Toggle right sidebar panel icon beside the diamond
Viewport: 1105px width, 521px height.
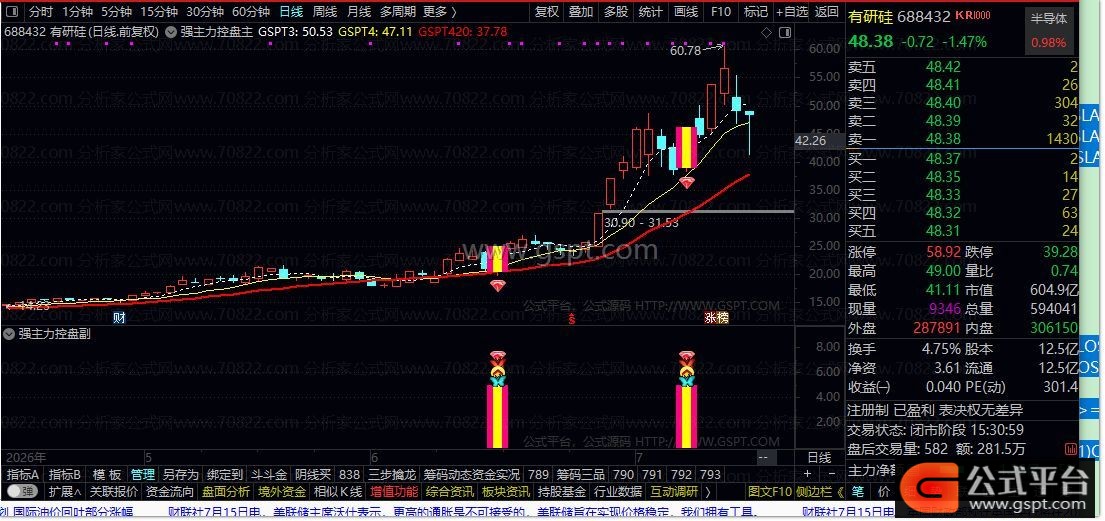pyautogui.click(x=784, y=32)
